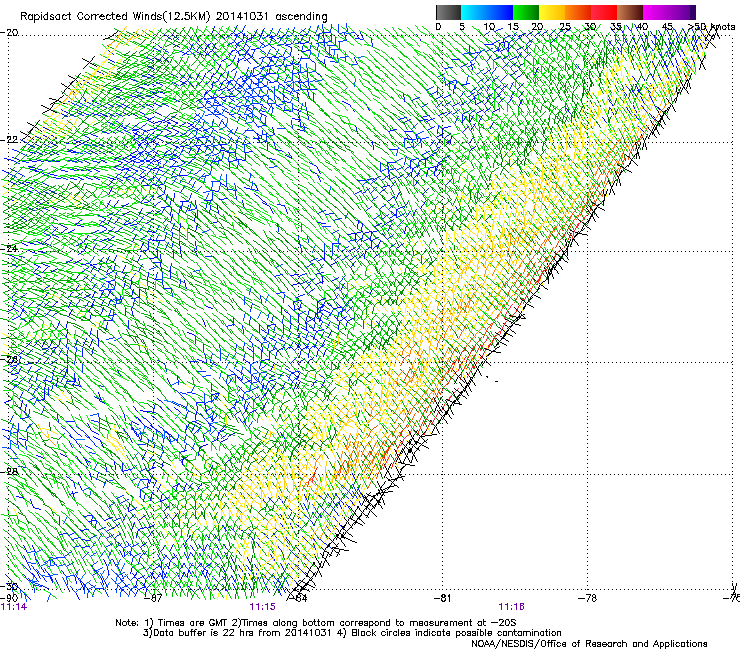Click the title text 'Rapidscat Corrected Winds'
Screen dimensions: 740x650
click(x=91, y=16)
